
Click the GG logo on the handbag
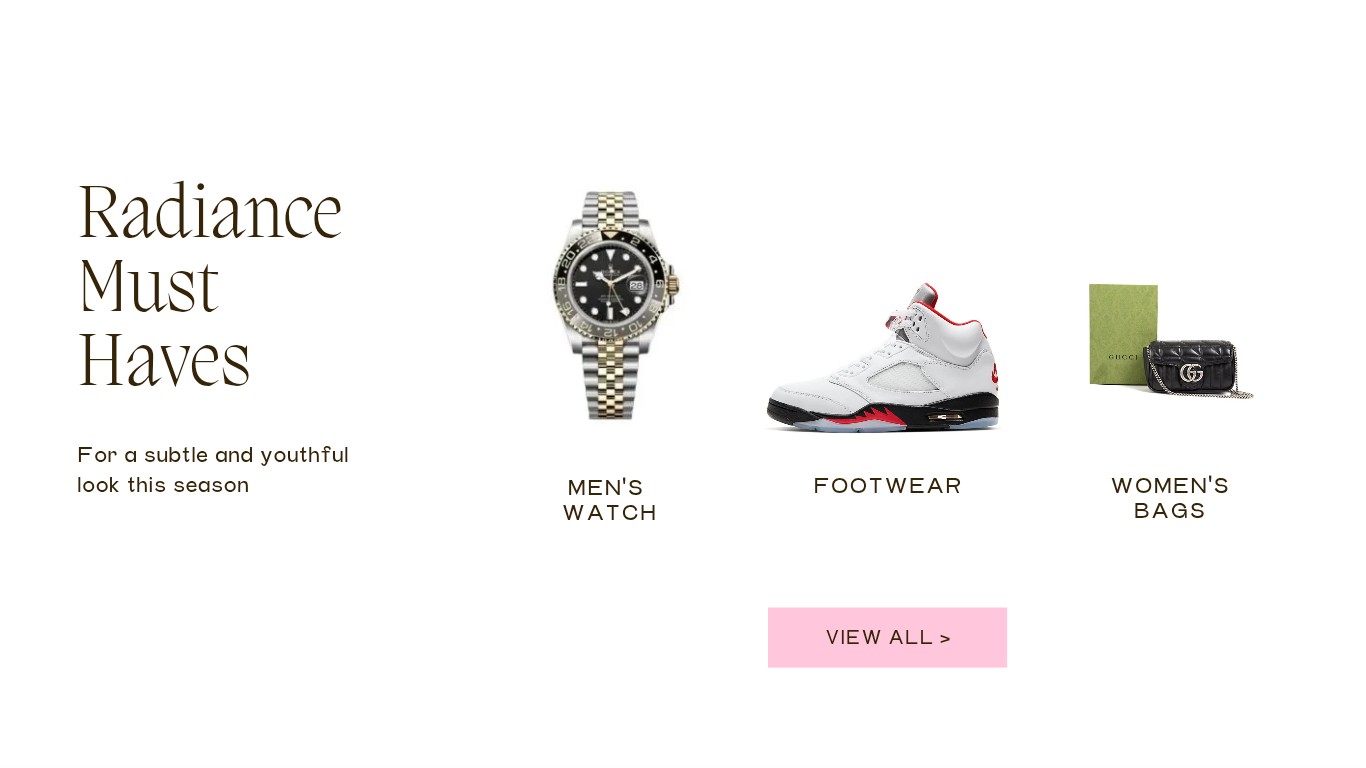click(1191, 373)
